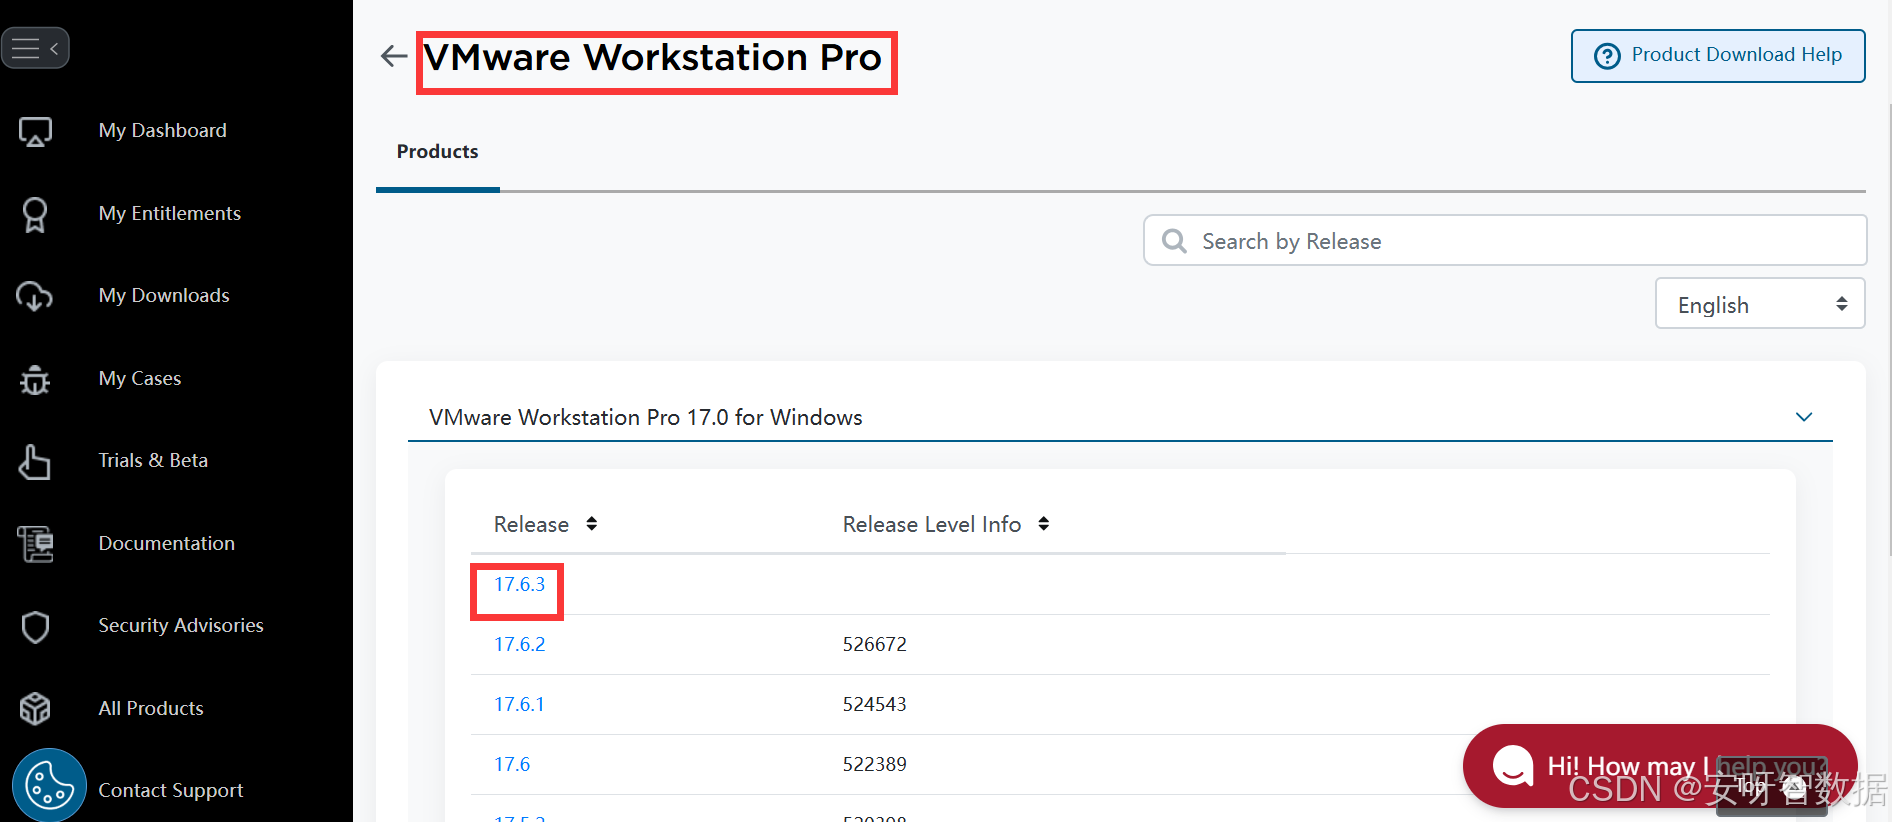Screen dimensions: 1892x822
Task: Open All Products menu item
Action: pyautogui.click(x=151, y=709)
